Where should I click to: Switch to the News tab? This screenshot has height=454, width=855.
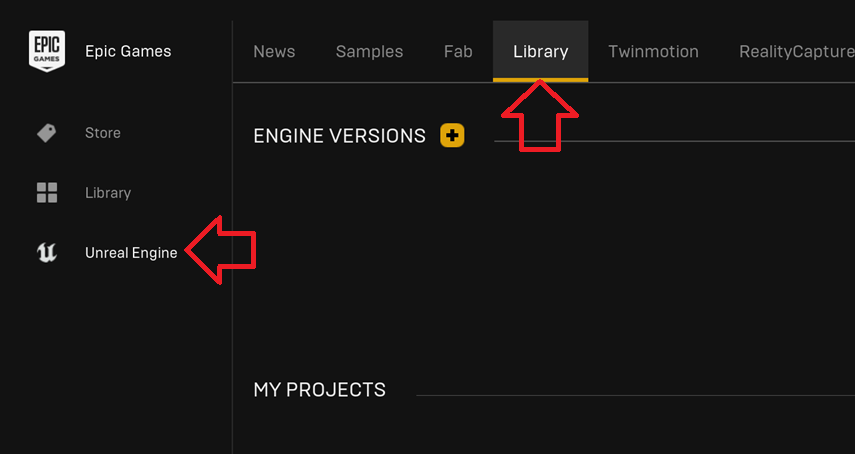(274, 51)
